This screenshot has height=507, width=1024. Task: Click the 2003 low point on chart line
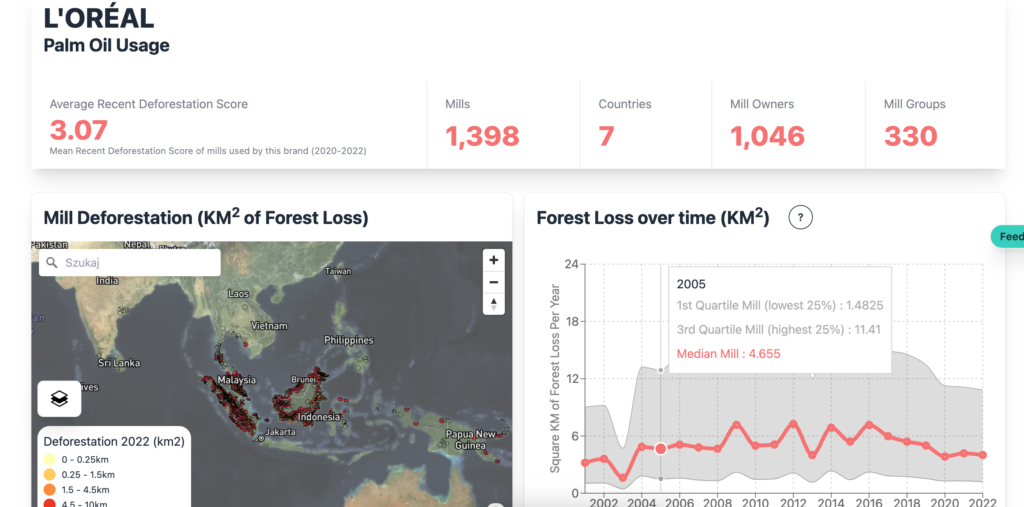point(622,478)
